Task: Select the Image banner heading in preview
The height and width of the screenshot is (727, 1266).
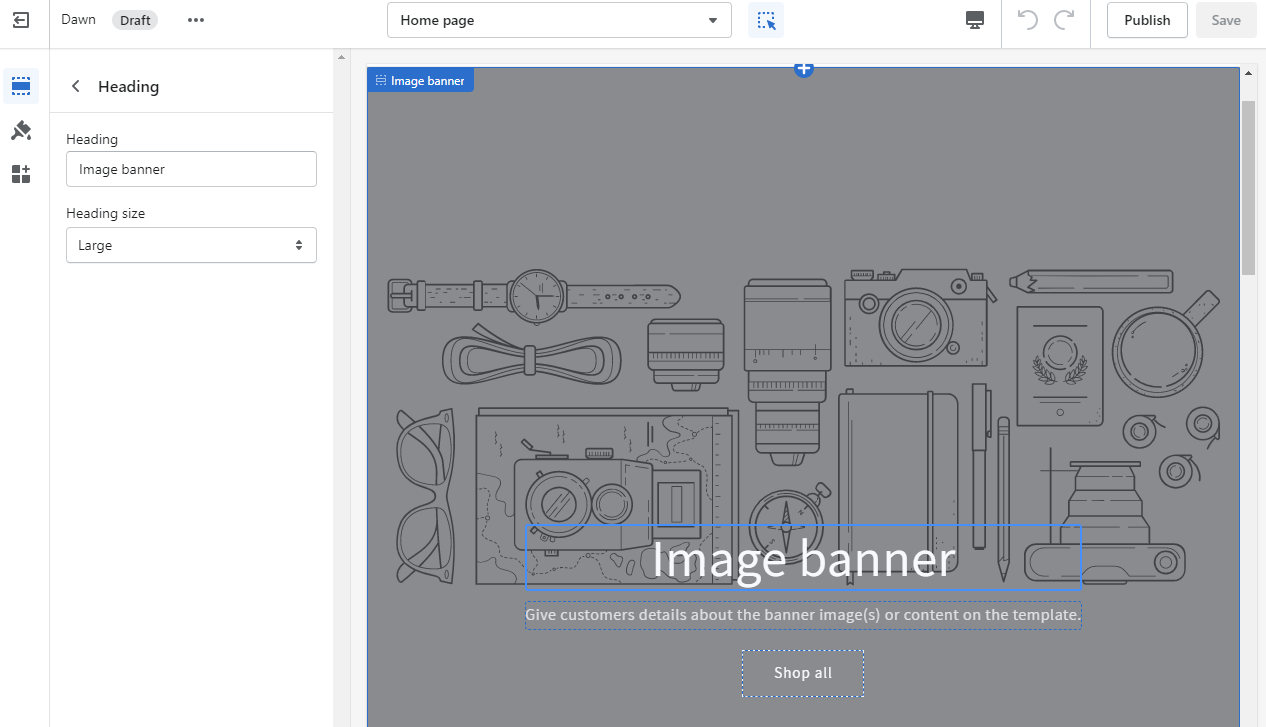Action: 803,558
